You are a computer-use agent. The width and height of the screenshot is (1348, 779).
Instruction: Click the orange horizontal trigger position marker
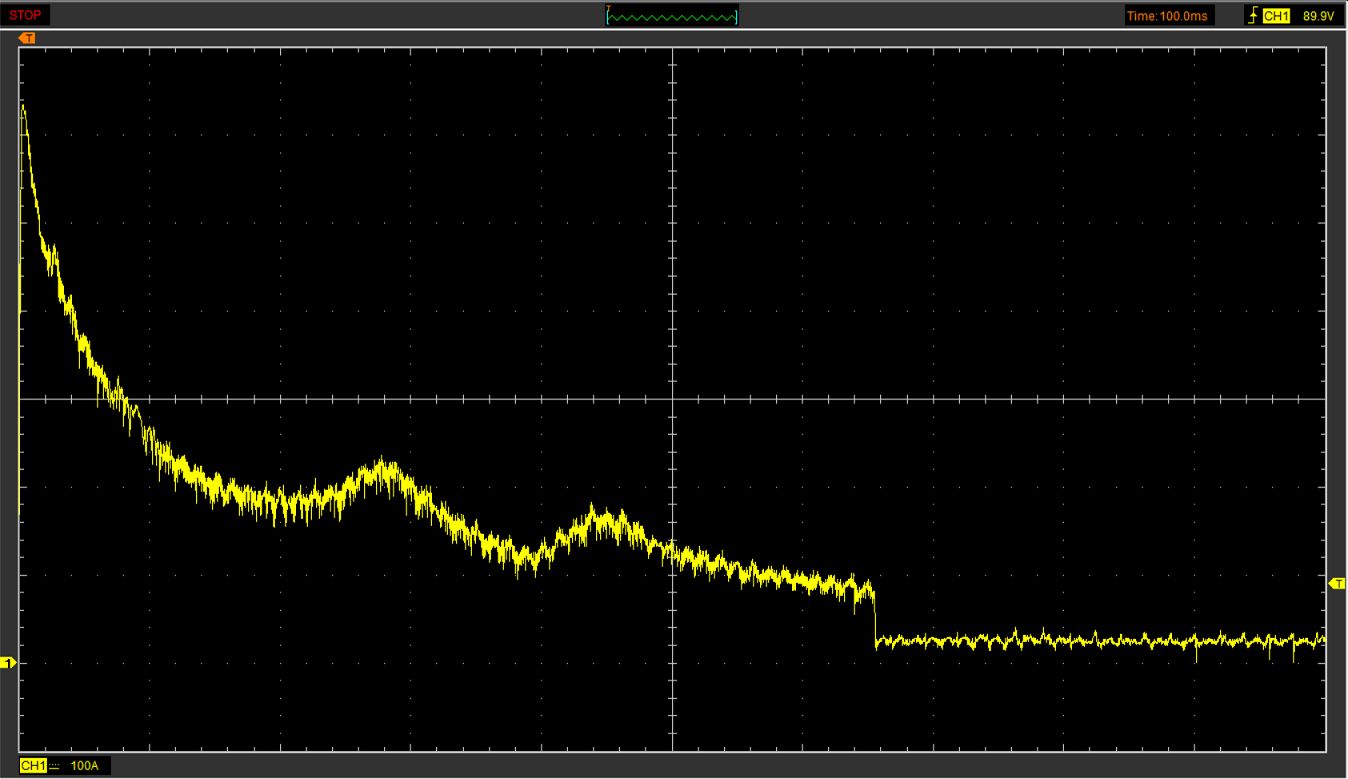pyautogui.click(x=28, y=38)
